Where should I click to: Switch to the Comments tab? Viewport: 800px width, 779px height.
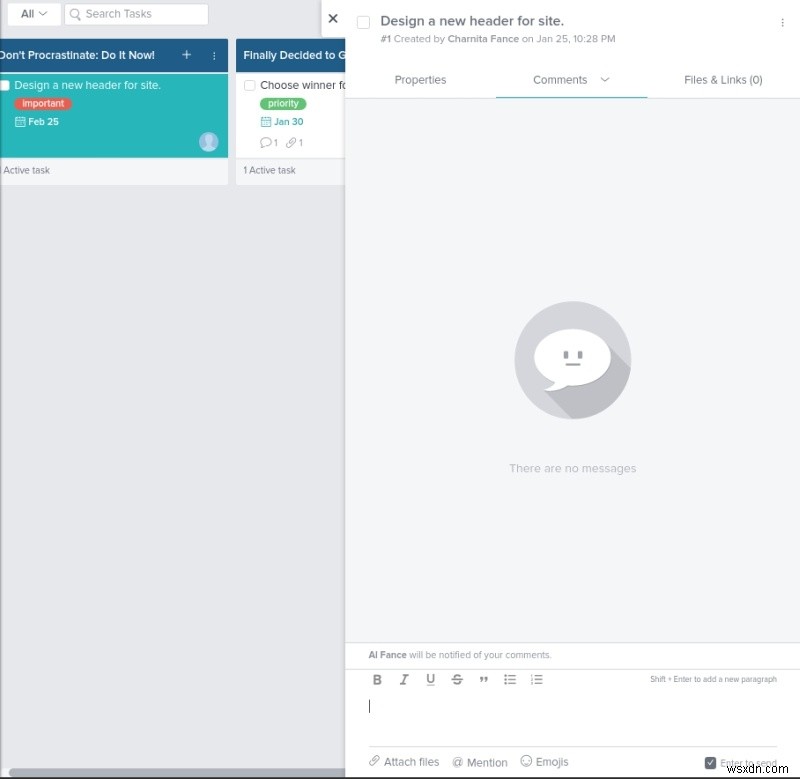(560, 80)
